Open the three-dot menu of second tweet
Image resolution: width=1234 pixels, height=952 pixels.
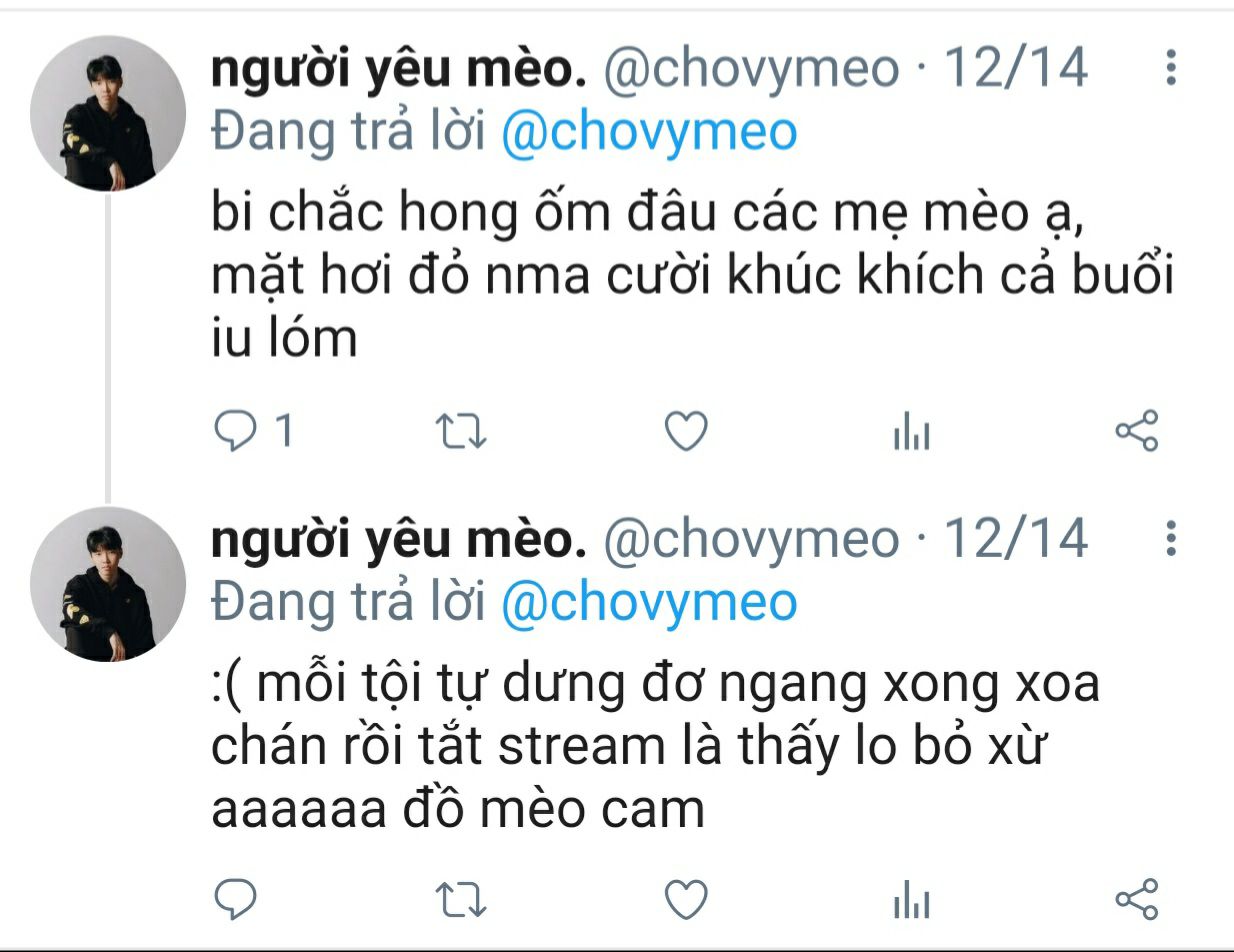pyautogui.click(x=1171, y=537)
